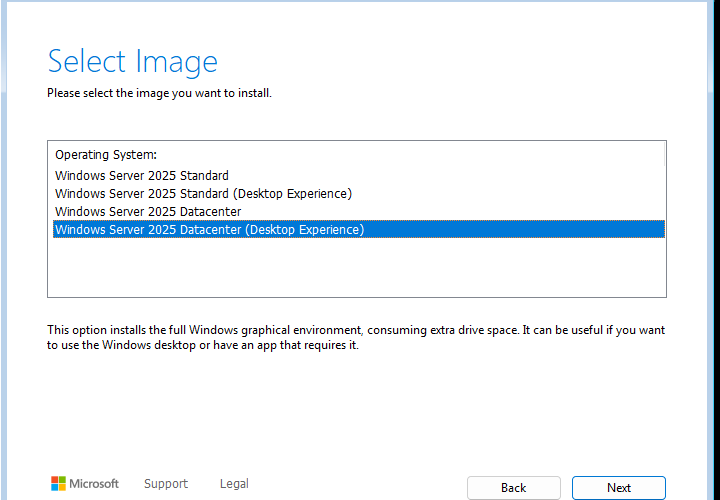The height and width of the screenshot is (500, 720).
Task: Click highlighted Datacenter (Desktop Experience) entry
Action: pos(359,229)
